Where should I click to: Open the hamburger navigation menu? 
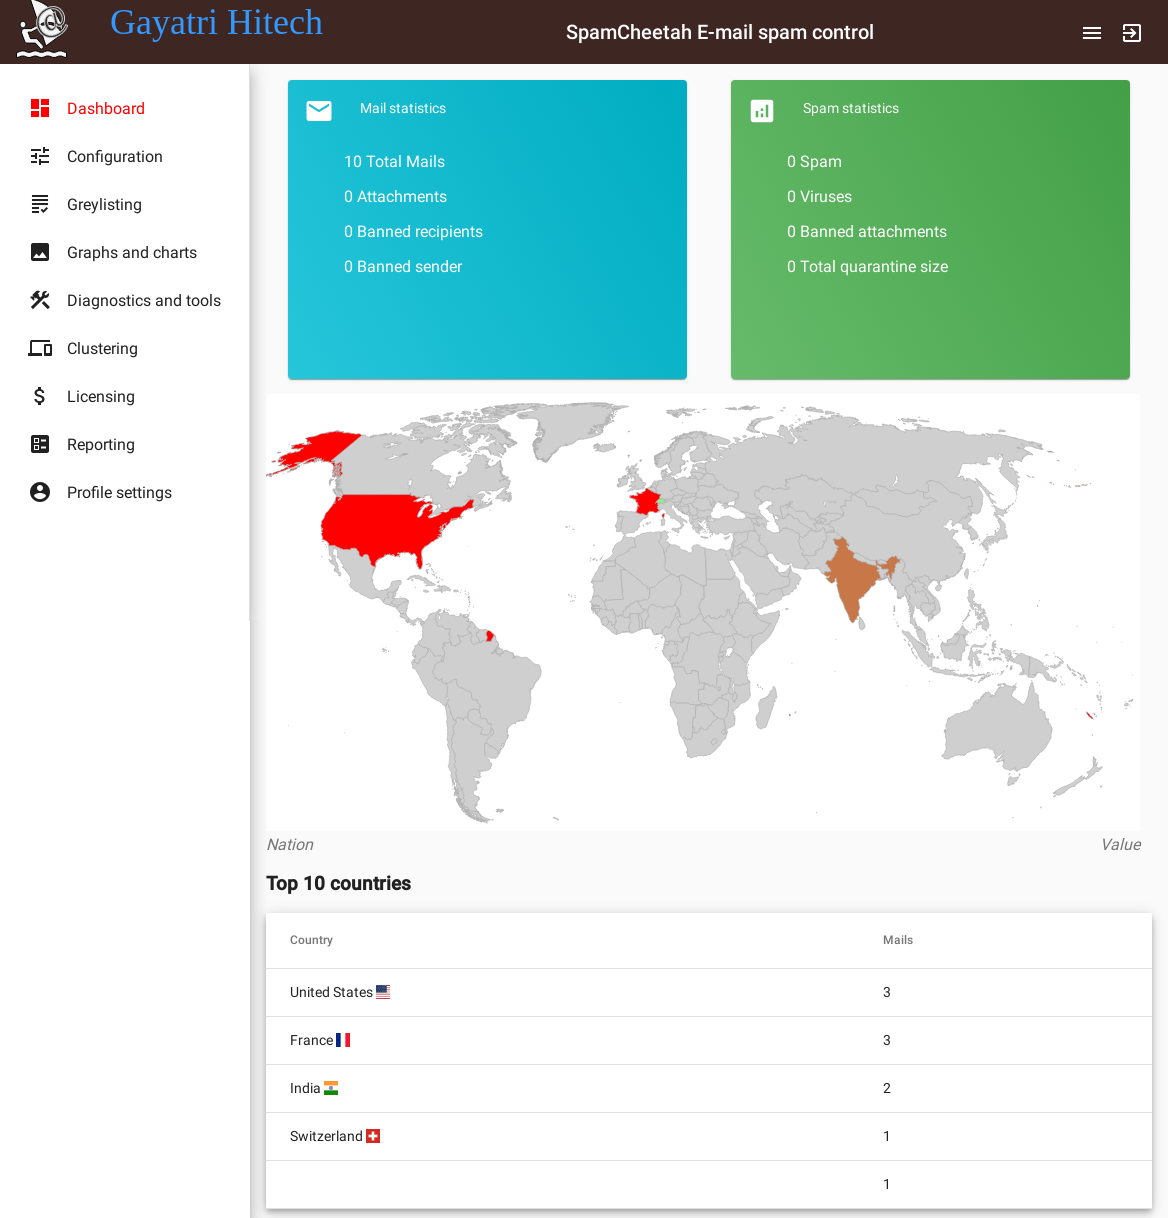(x=1091, y=32)
